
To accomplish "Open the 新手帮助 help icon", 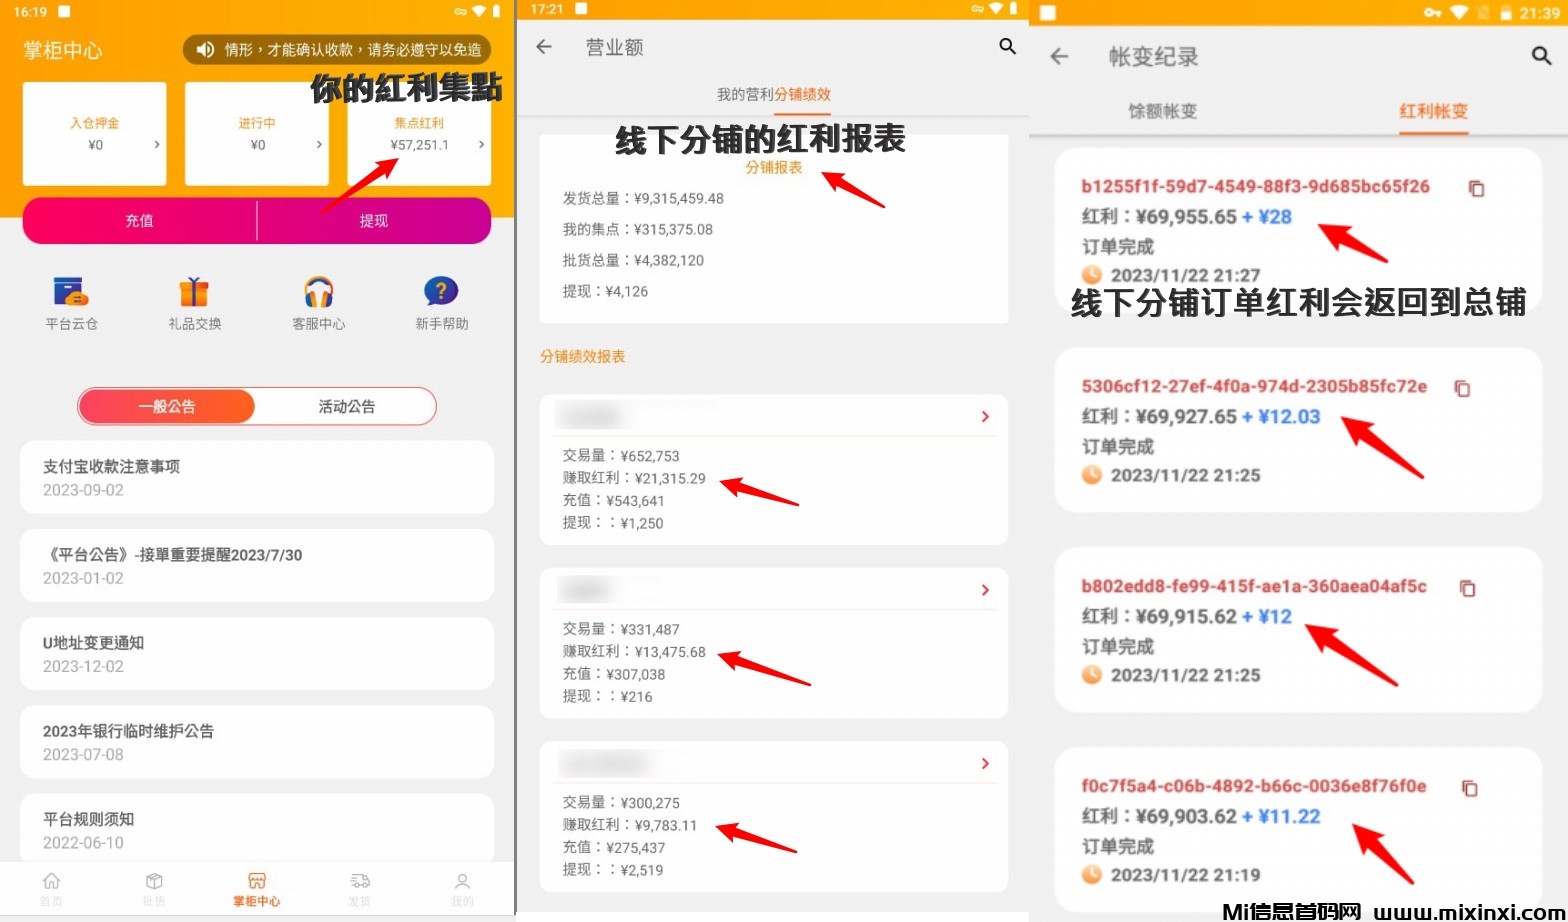I will click(x=441, y=293).
